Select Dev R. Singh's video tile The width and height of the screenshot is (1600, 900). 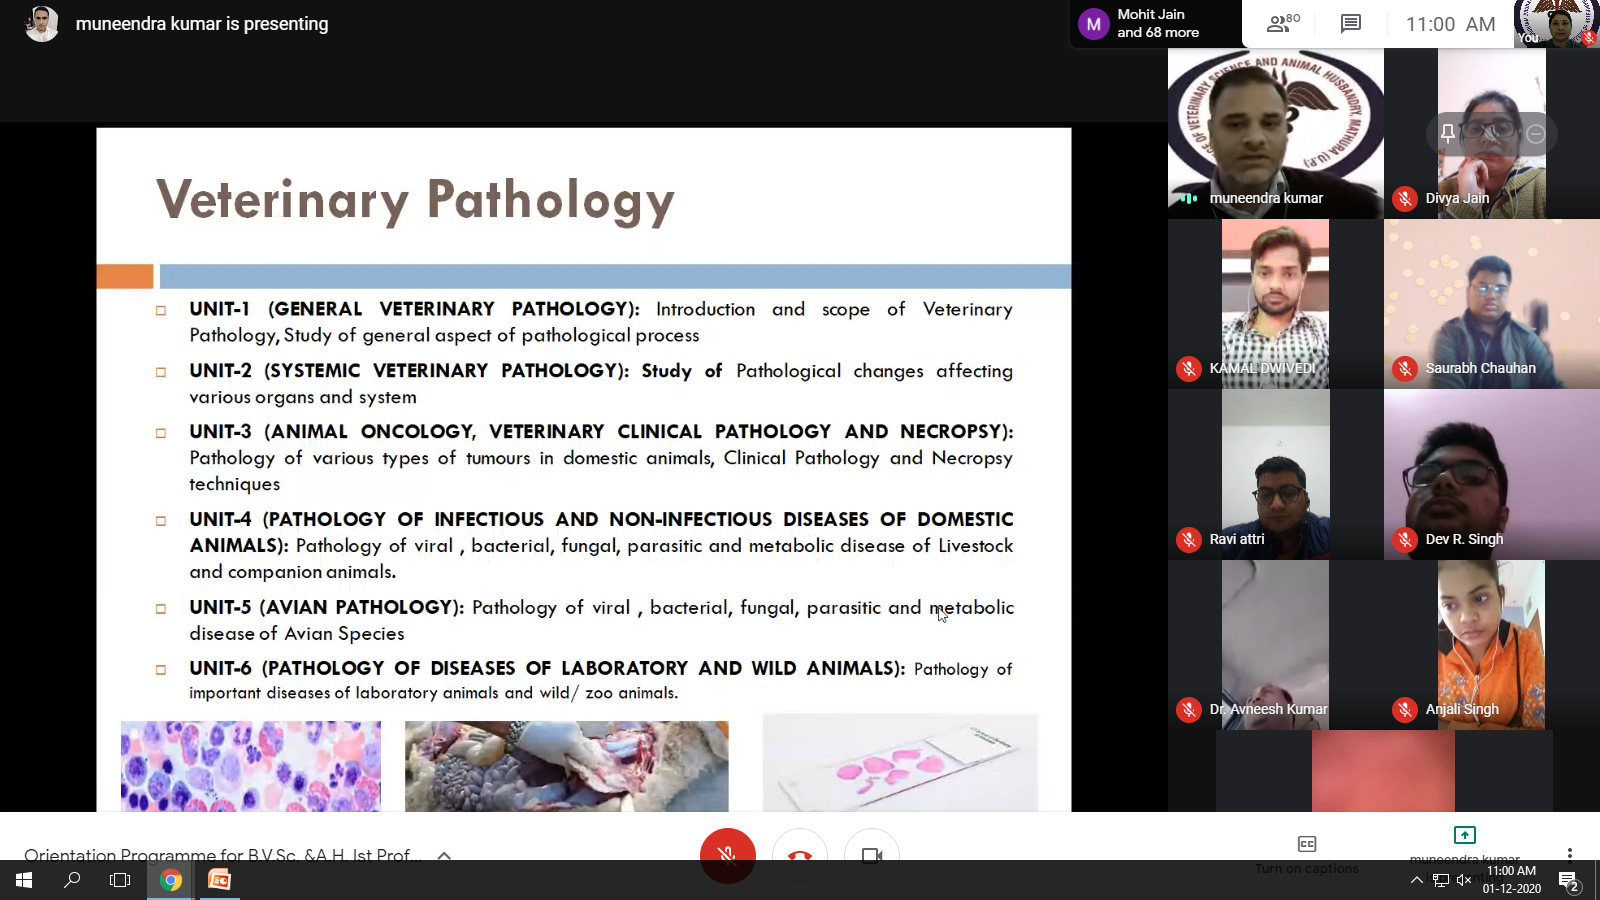pos(1492,474)
